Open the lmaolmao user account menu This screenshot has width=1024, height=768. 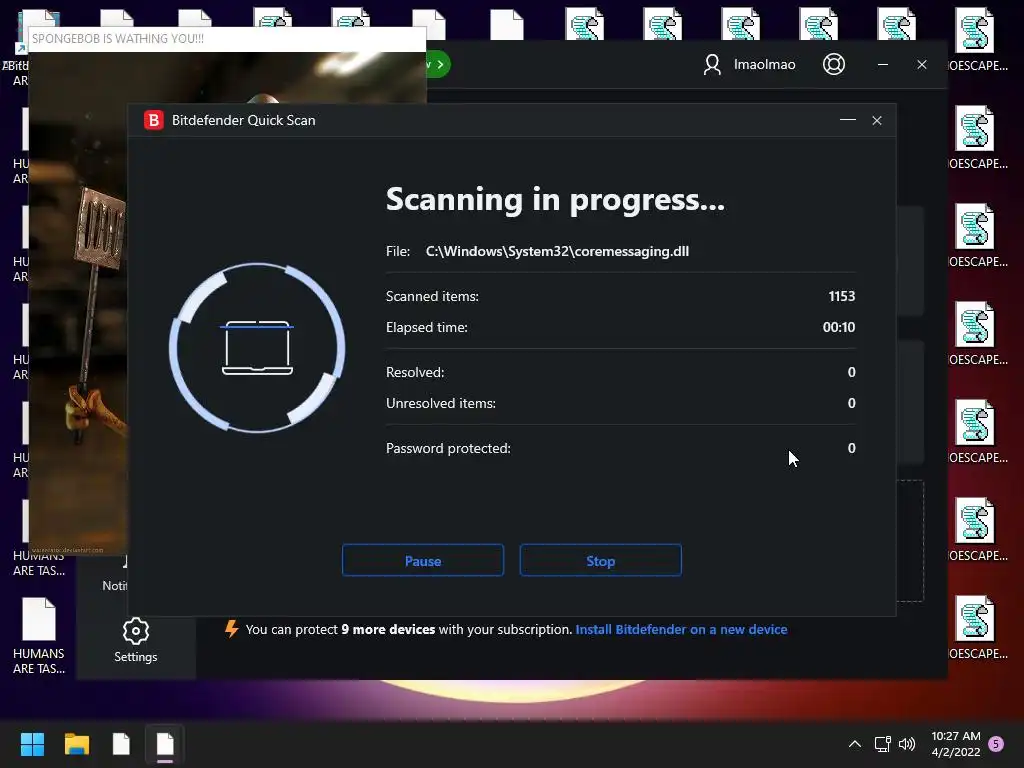click(x=749, y=64)
